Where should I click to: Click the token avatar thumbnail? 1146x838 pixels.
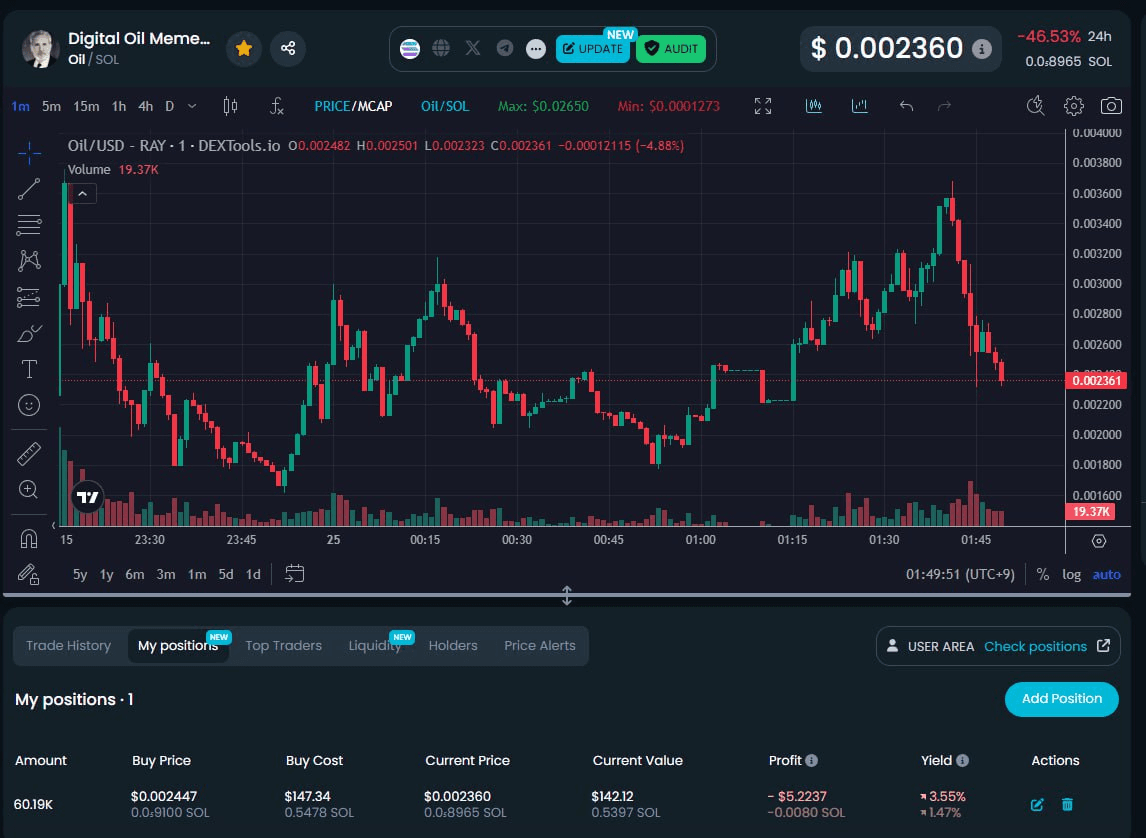coord(39,49)
